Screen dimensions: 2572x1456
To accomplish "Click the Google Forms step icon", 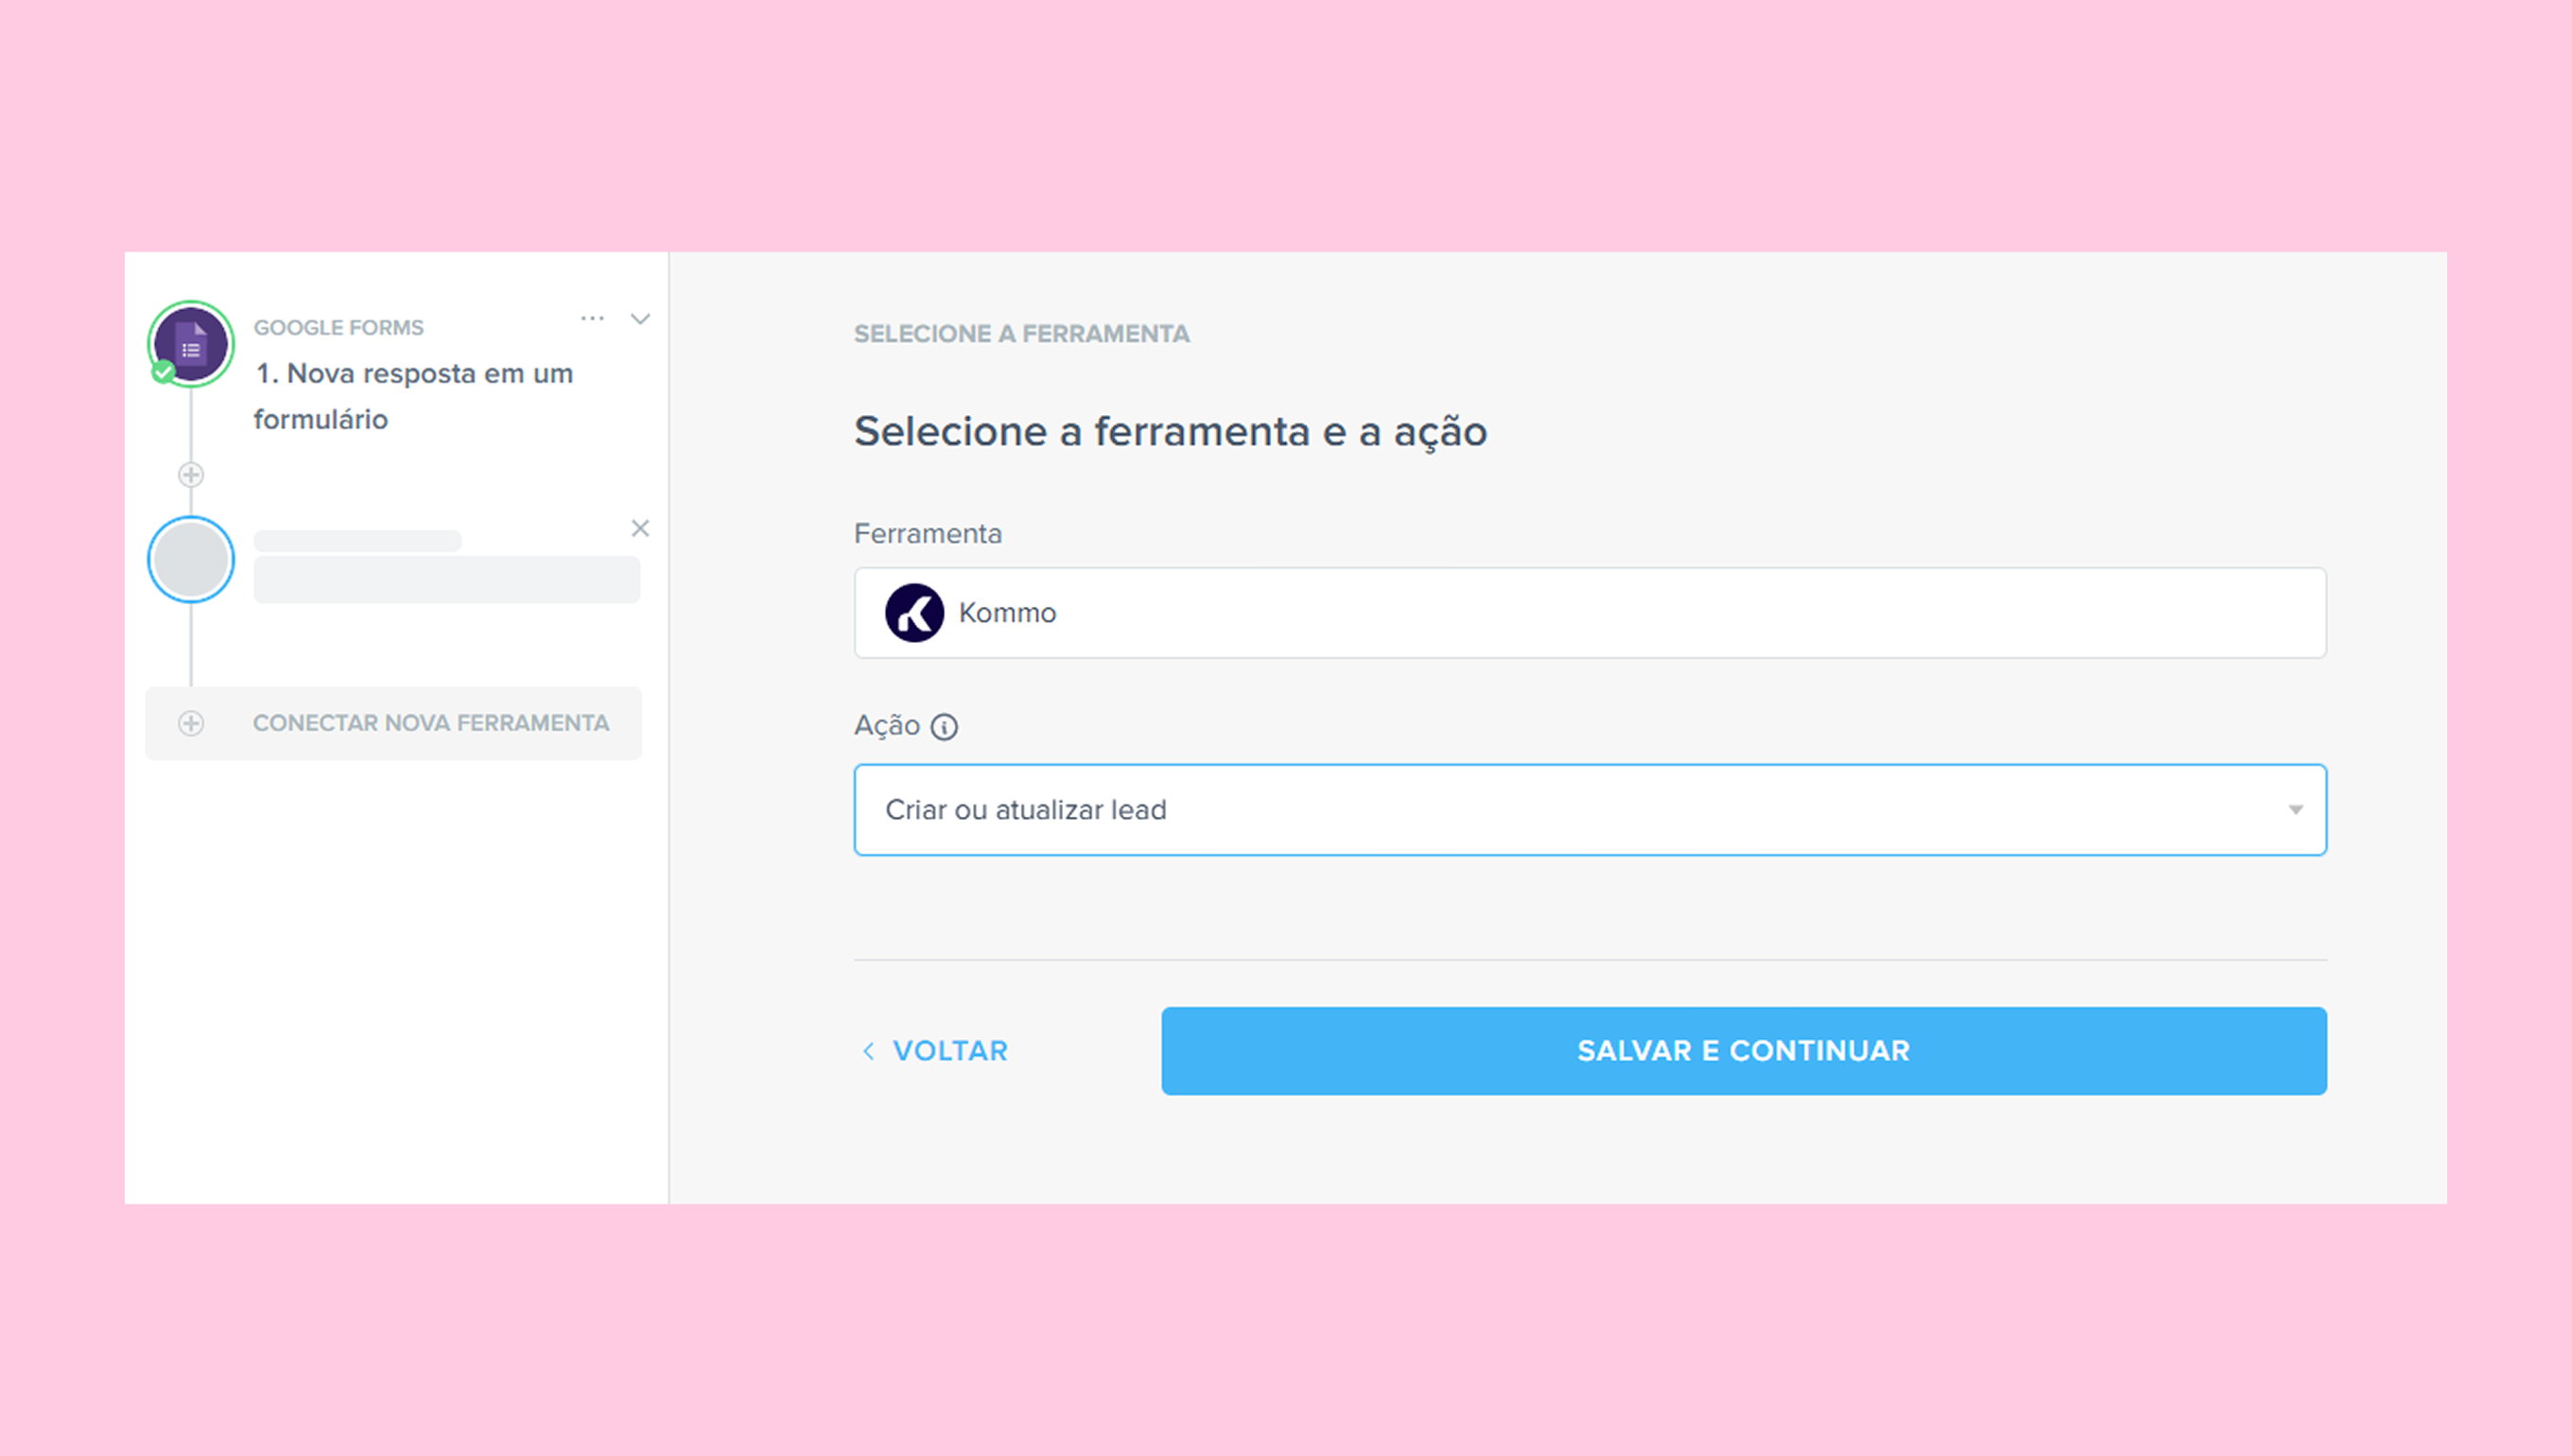I will (191, 344).
